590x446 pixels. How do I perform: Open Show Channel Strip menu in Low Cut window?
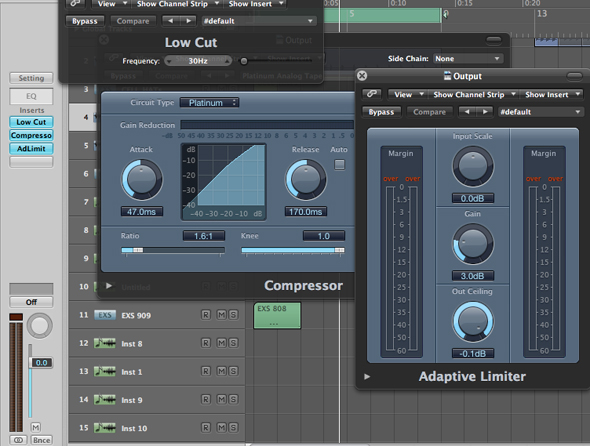(x=177, y=4)
